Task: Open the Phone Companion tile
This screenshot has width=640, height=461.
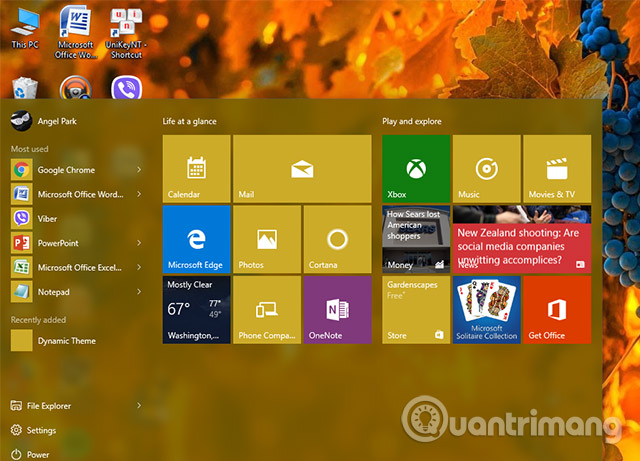Action: coord(267,310)
